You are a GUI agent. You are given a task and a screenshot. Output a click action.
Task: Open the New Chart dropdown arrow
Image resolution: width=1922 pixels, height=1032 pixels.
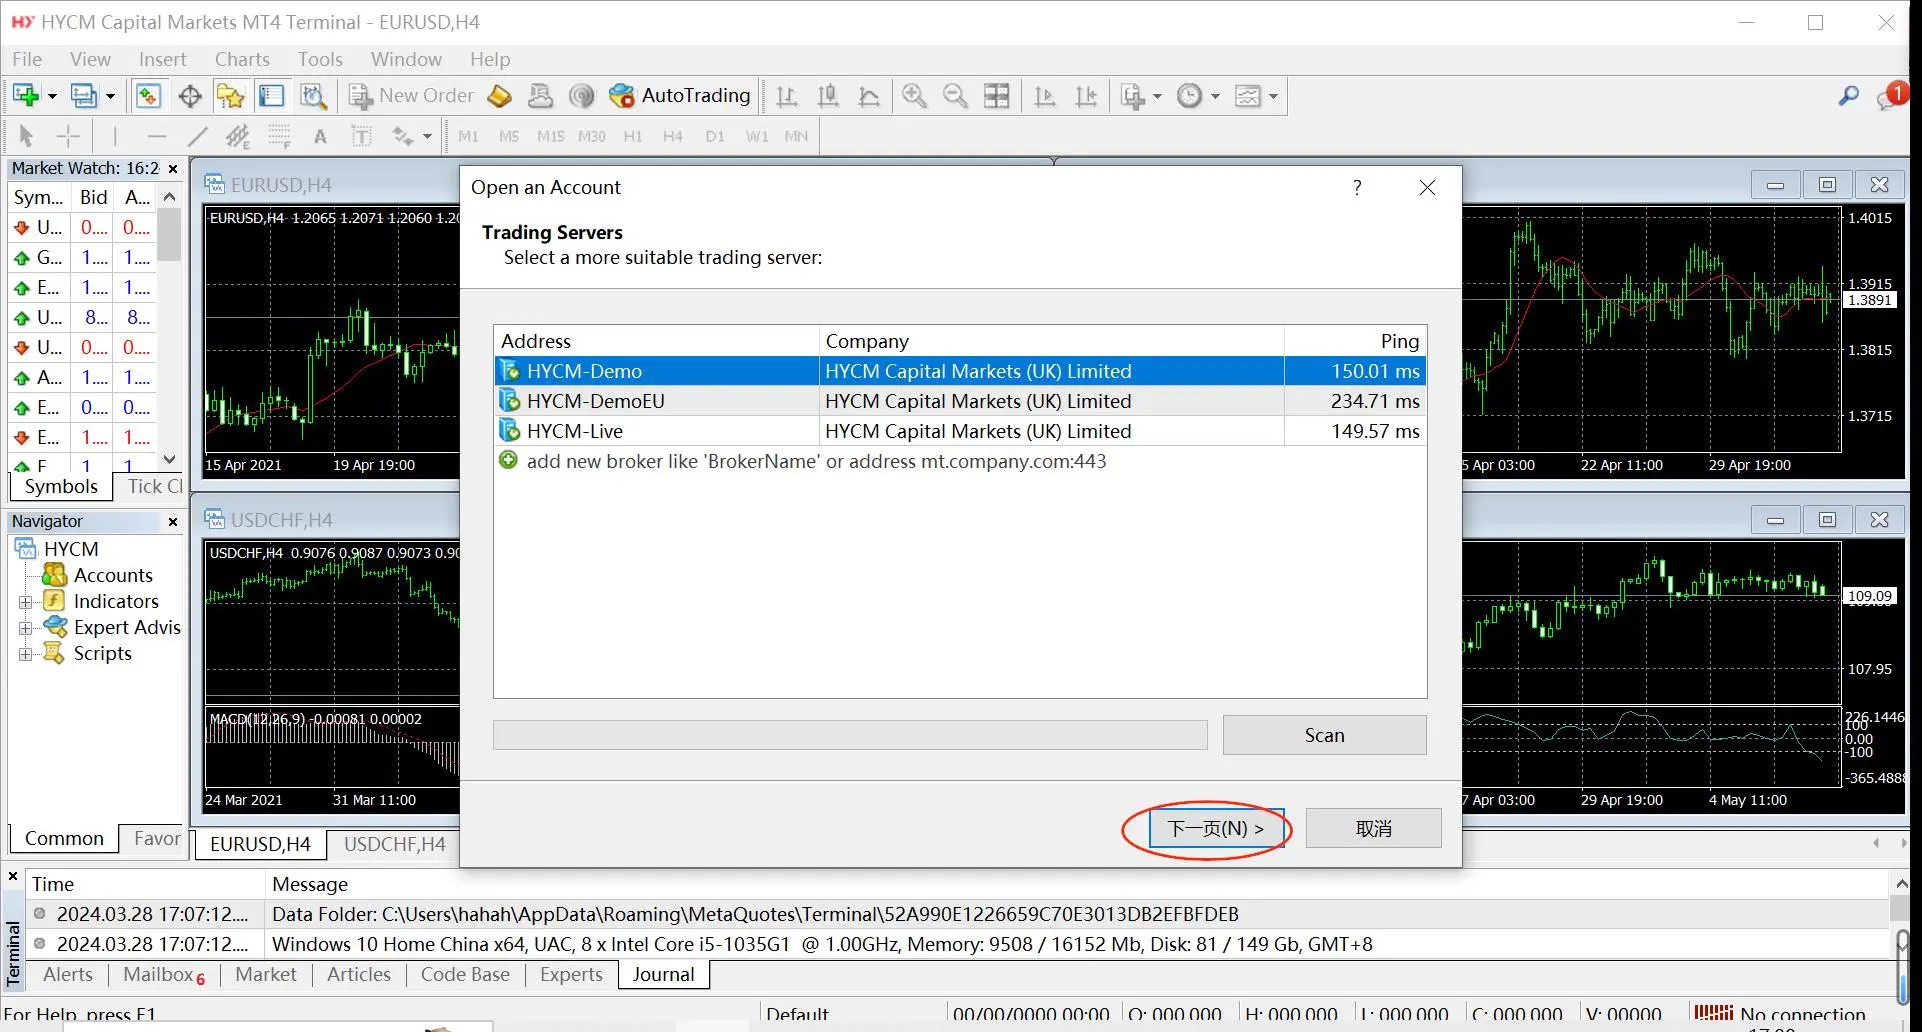52,97
